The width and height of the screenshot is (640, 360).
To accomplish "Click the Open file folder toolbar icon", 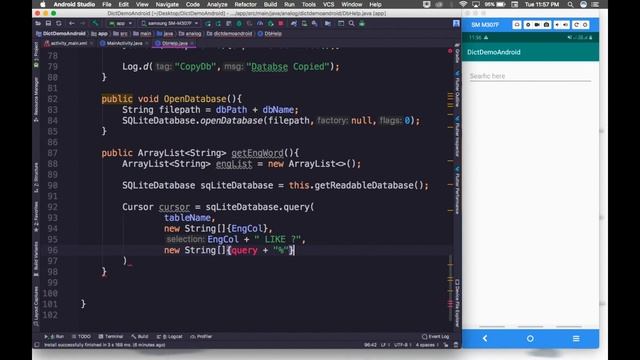I will [38, 24].
